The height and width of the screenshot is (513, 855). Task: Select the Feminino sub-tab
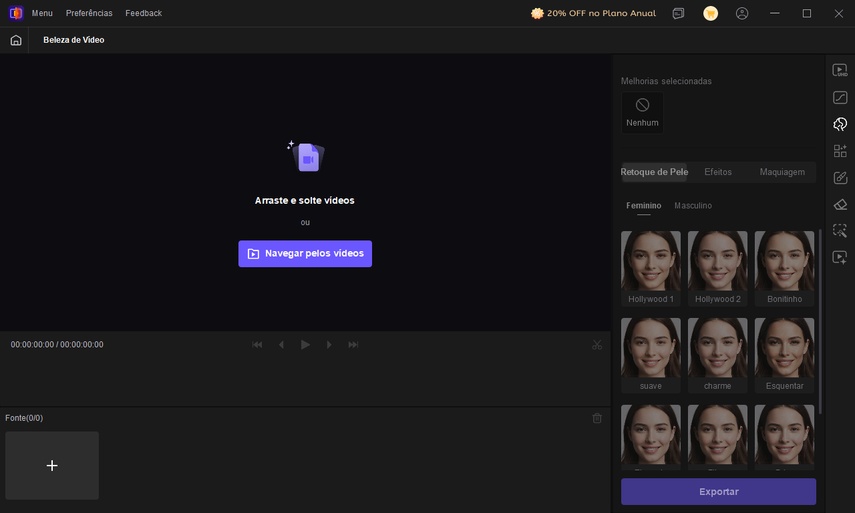click(643, 206)
